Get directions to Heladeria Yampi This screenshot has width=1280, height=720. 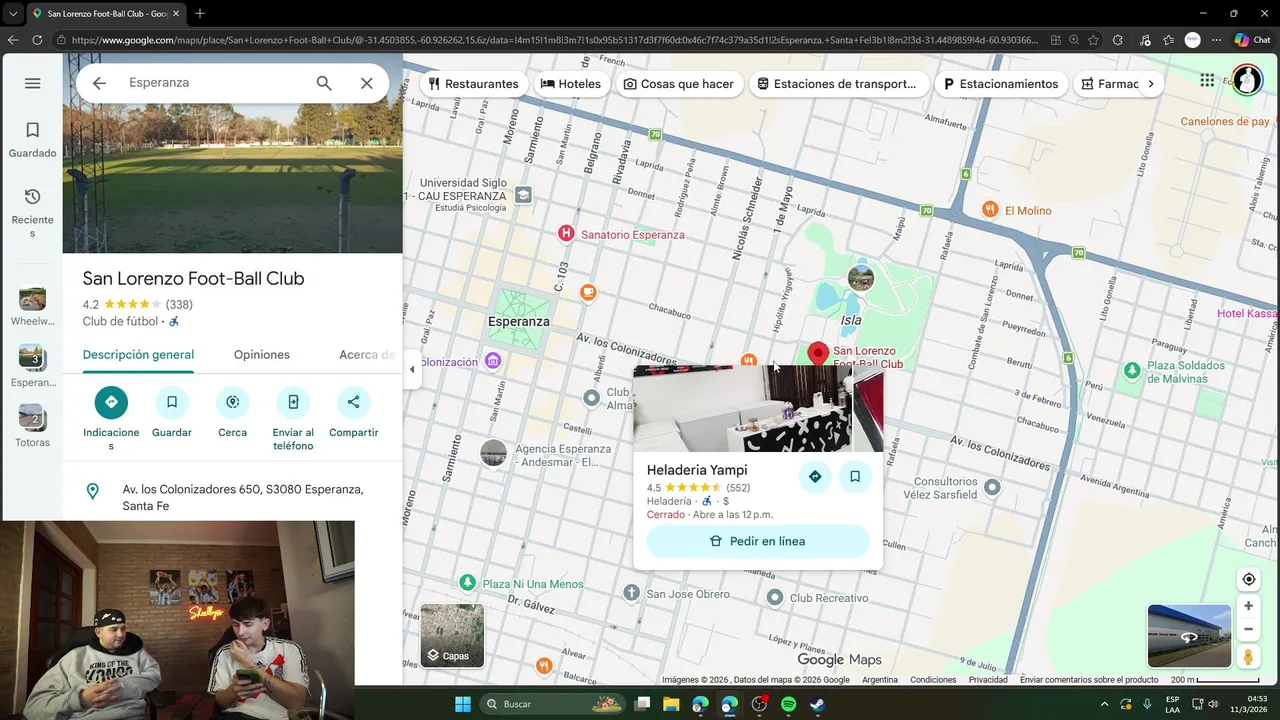point(815,477)
